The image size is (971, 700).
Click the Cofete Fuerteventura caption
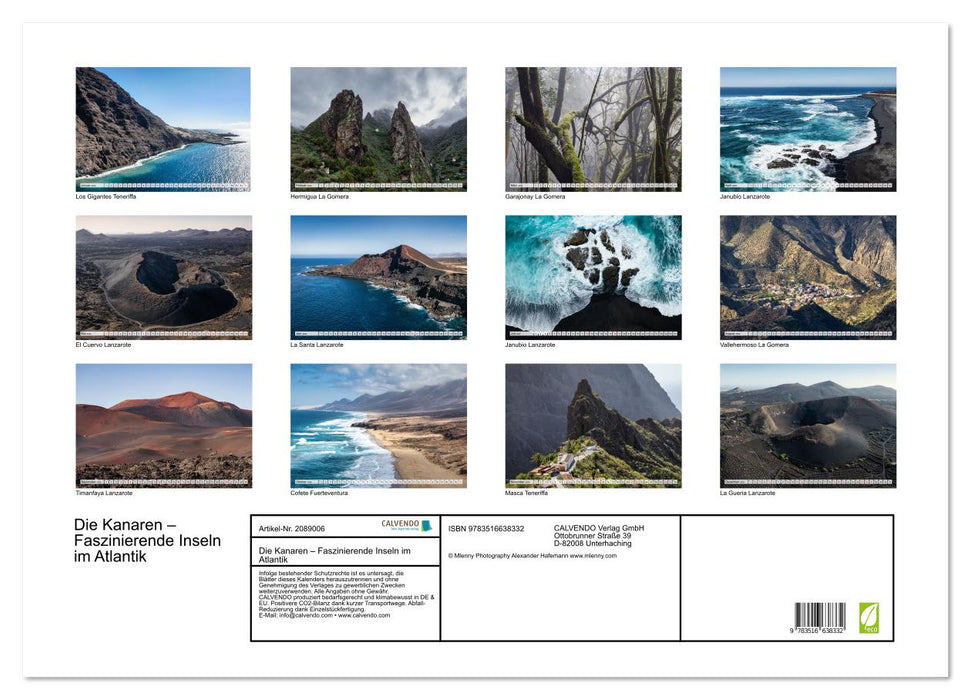[x=318, y=493]
